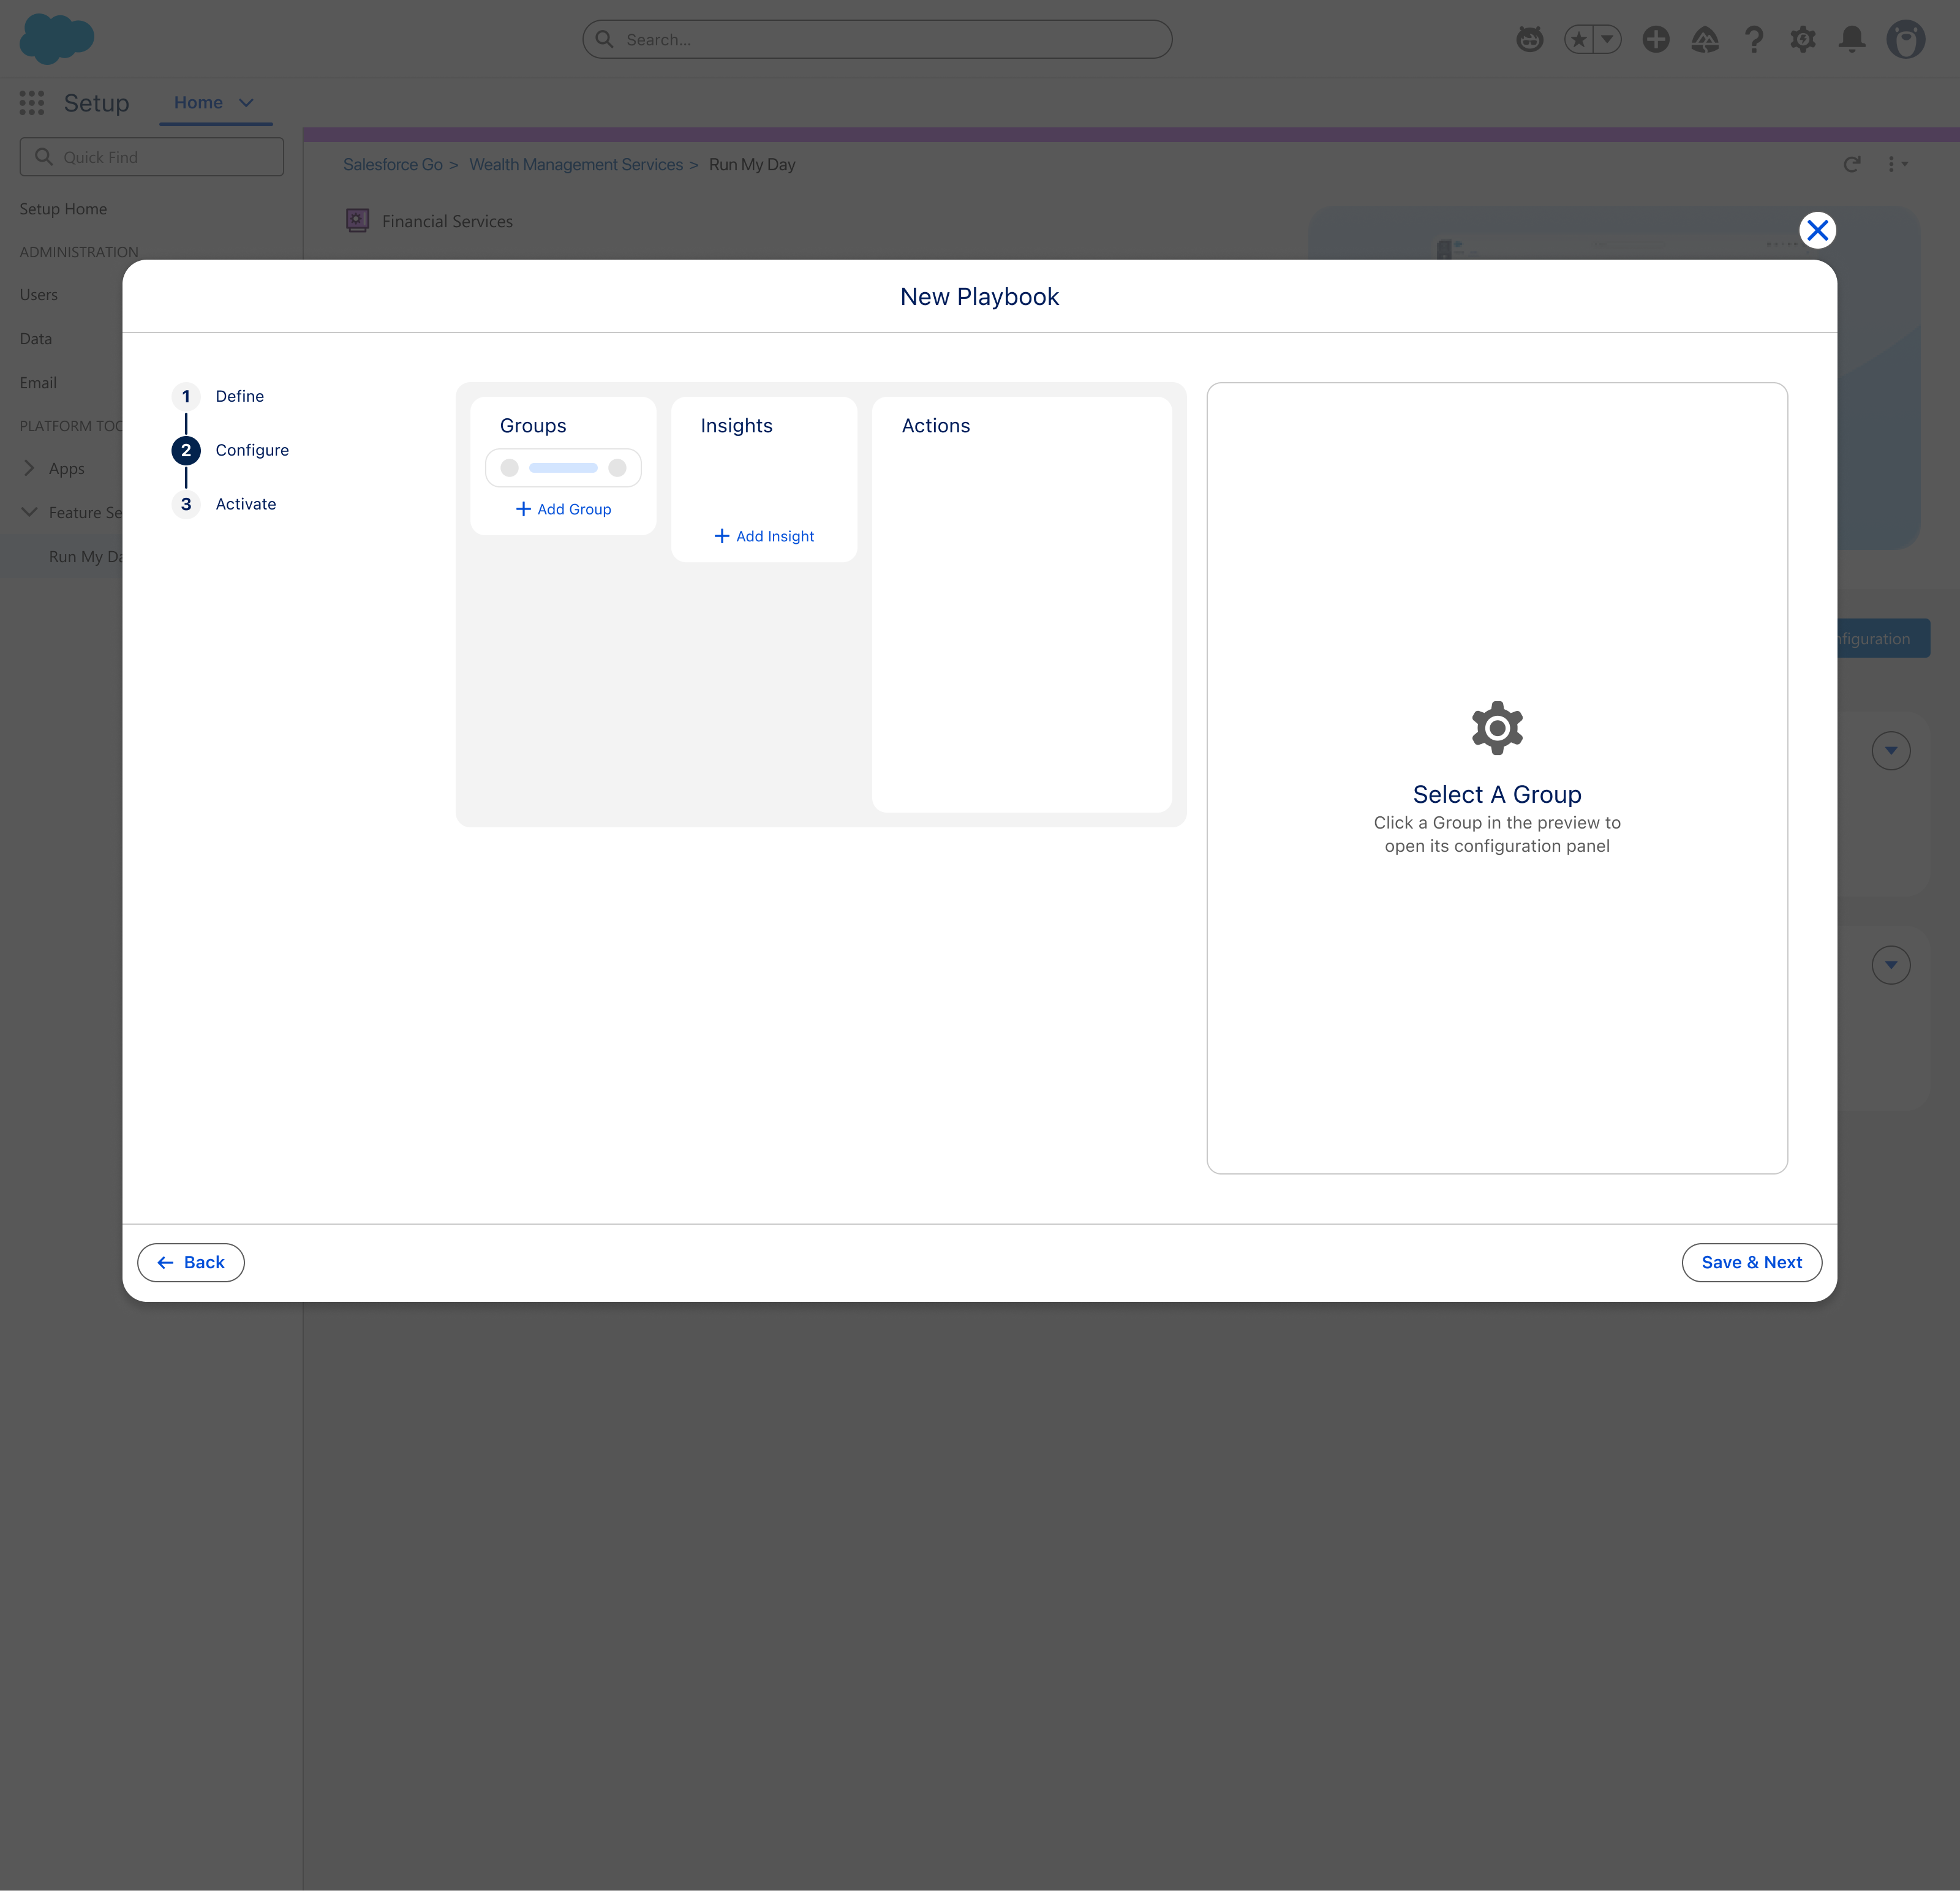
Task: Switch to the Home tab
Action: coord(198,102)
